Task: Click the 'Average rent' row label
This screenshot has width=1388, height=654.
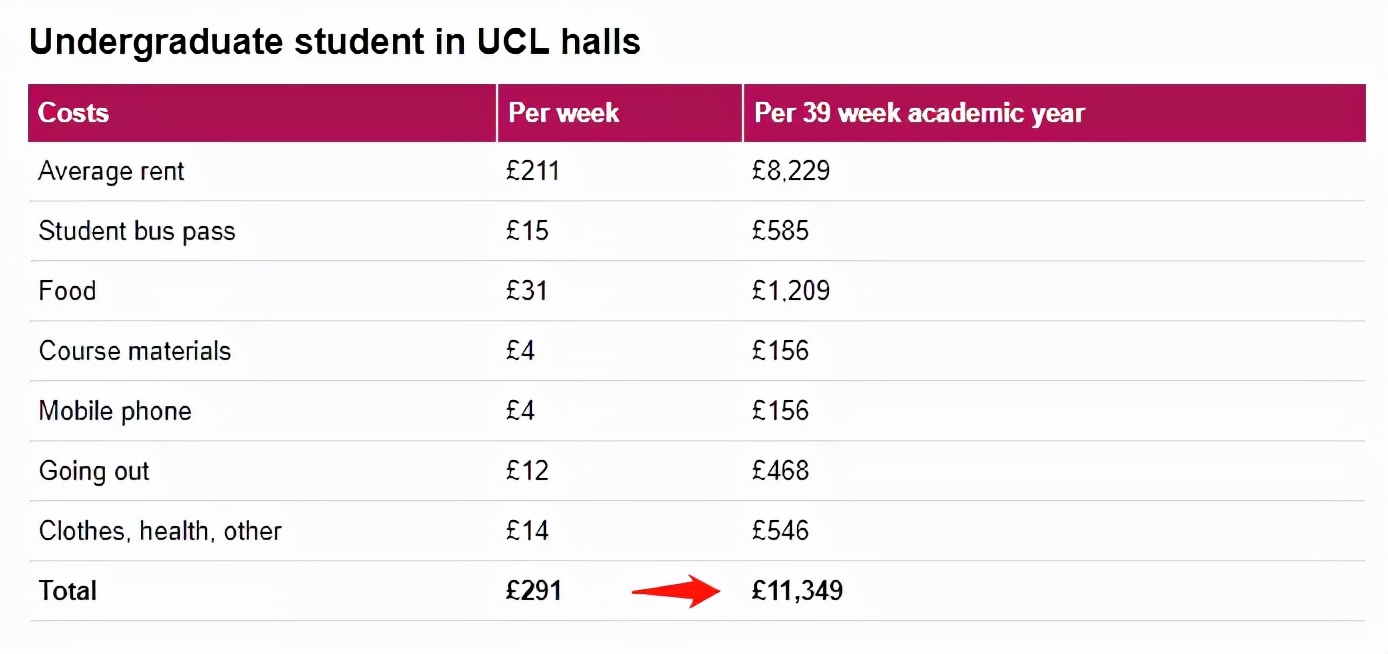Action: [111, 171]
